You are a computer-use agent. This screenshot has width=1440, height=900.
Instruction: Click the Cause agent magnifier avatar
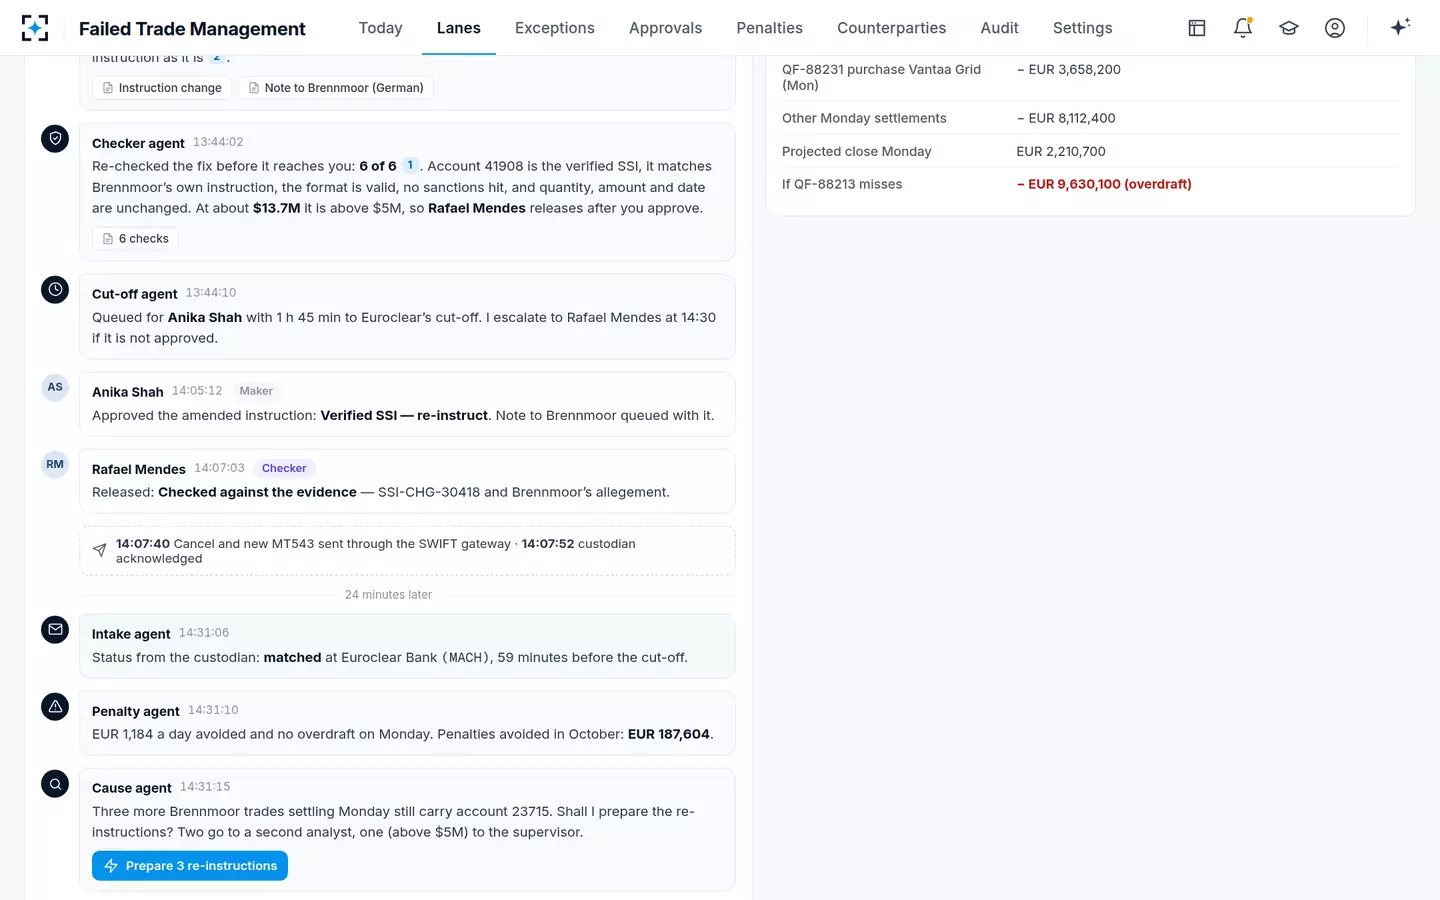55,784
